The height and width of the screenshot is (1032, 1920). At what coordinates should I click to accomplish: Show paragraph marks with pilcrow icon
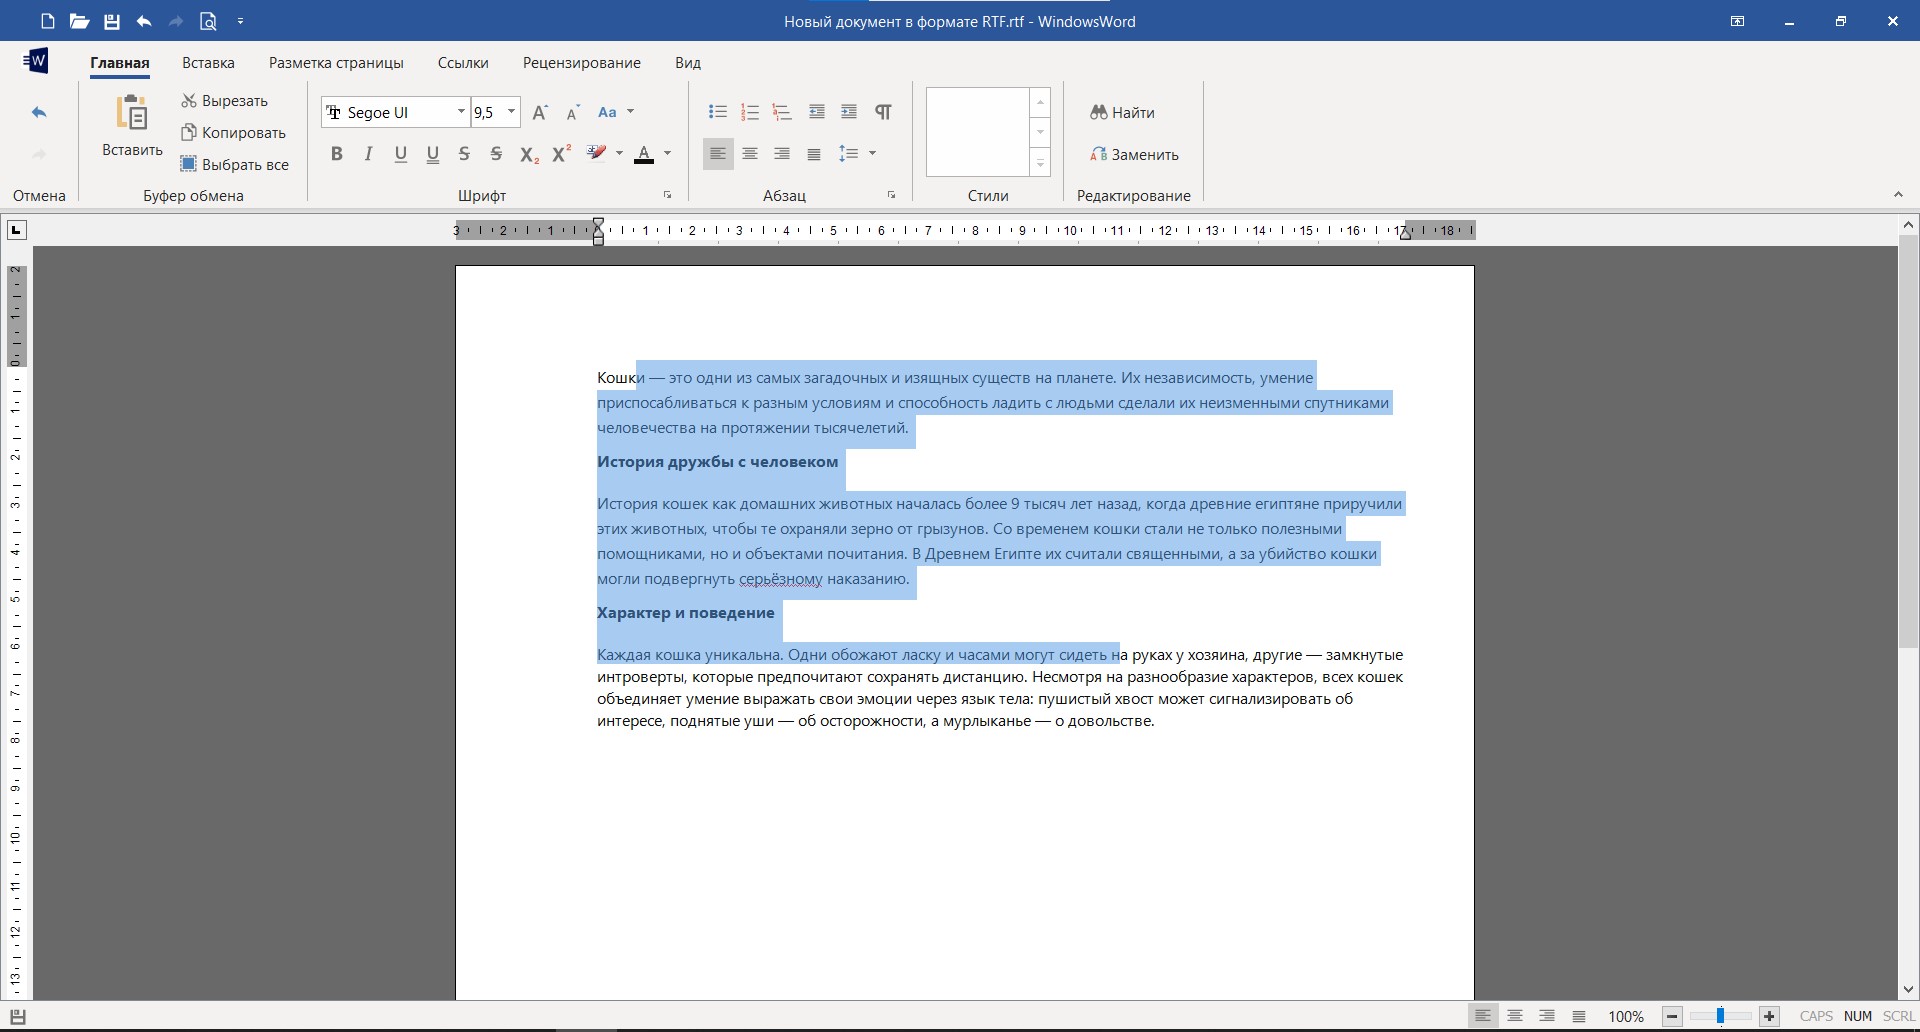point(883,112)
